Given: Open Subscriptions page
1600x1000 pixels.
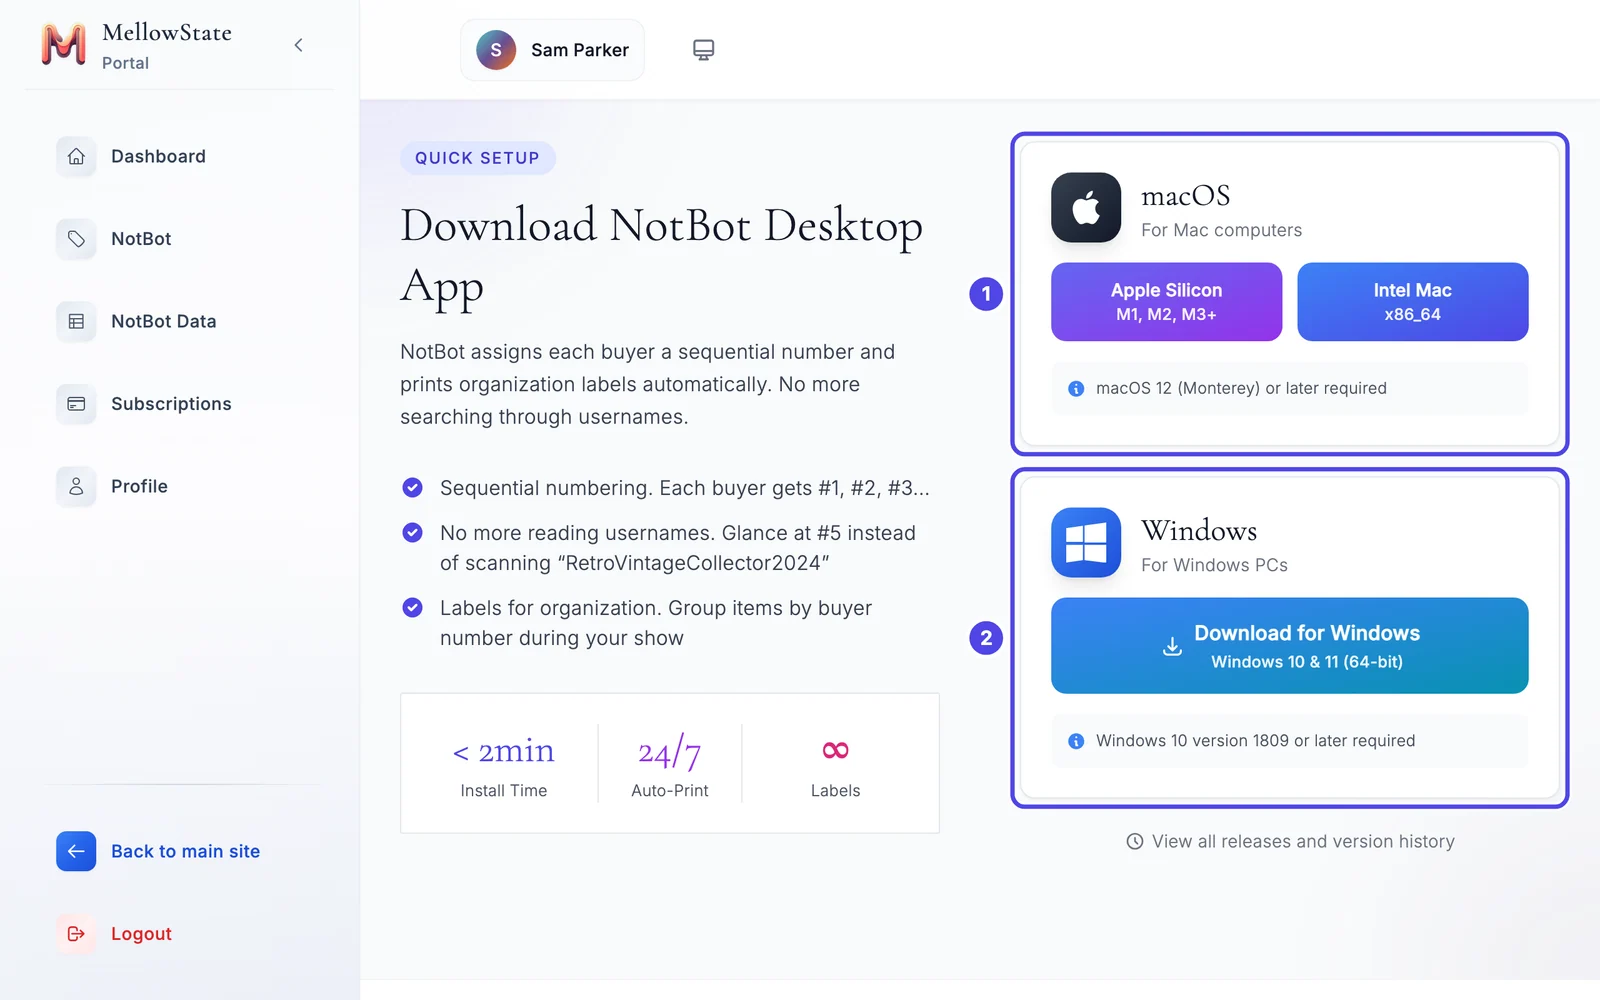Looking at the screenshot, I should [x=171, y=404].
